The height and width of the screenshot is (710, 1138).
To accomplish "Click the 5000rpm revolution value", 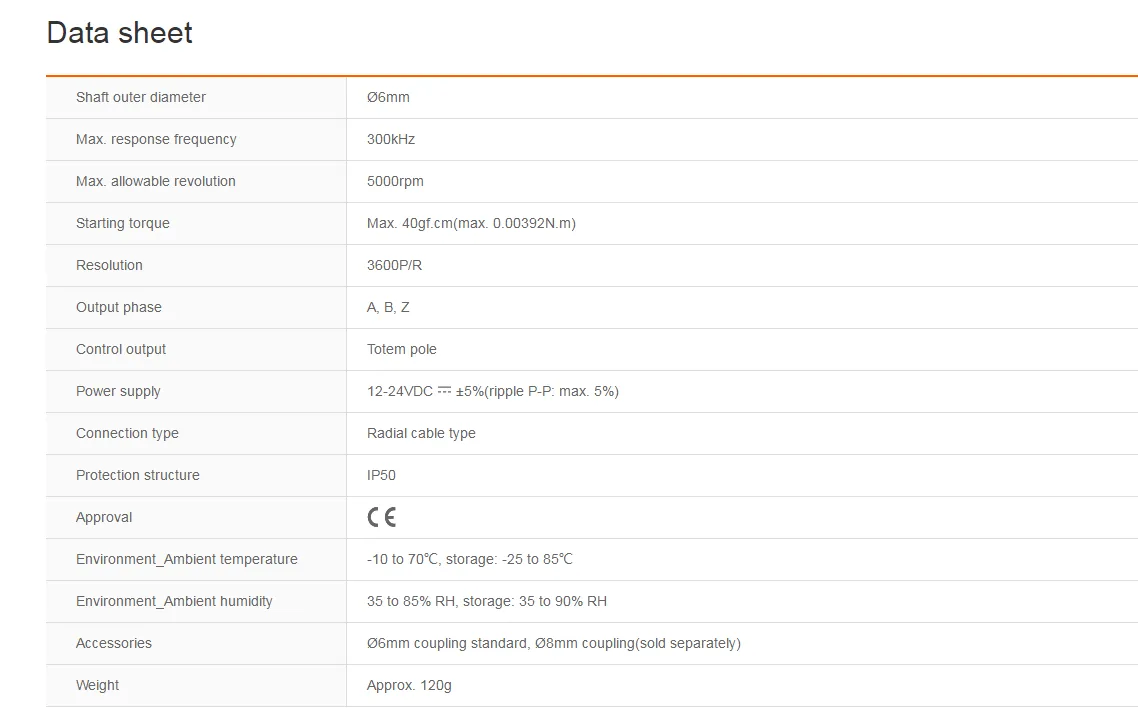I will click(x=396, y=181).
